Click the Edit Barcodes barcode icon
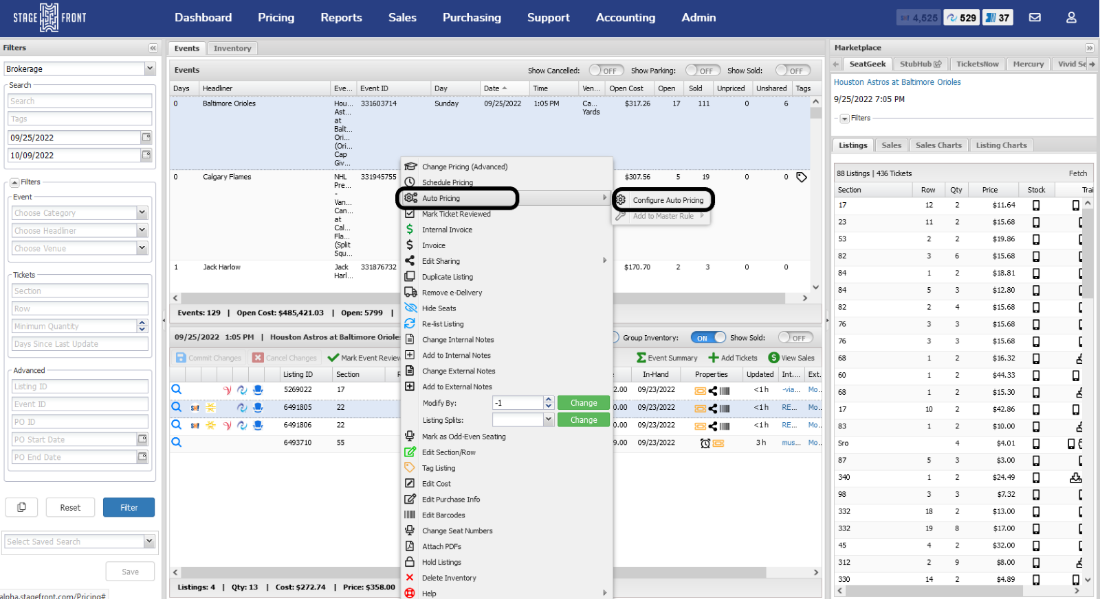The image size is (1100, 599). click(410, 515)
